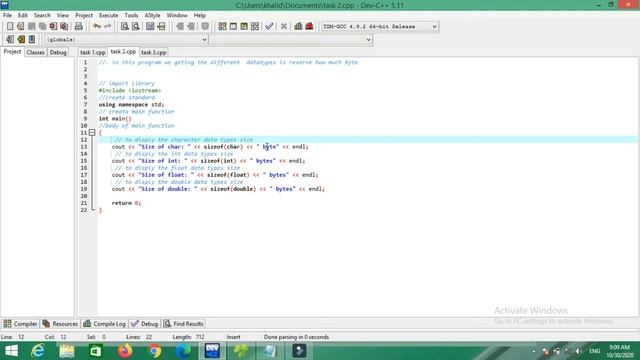This screenshot has height=360, width=640.
Task: Click the Indent toolbar icon
Action: tap(180, 27)
